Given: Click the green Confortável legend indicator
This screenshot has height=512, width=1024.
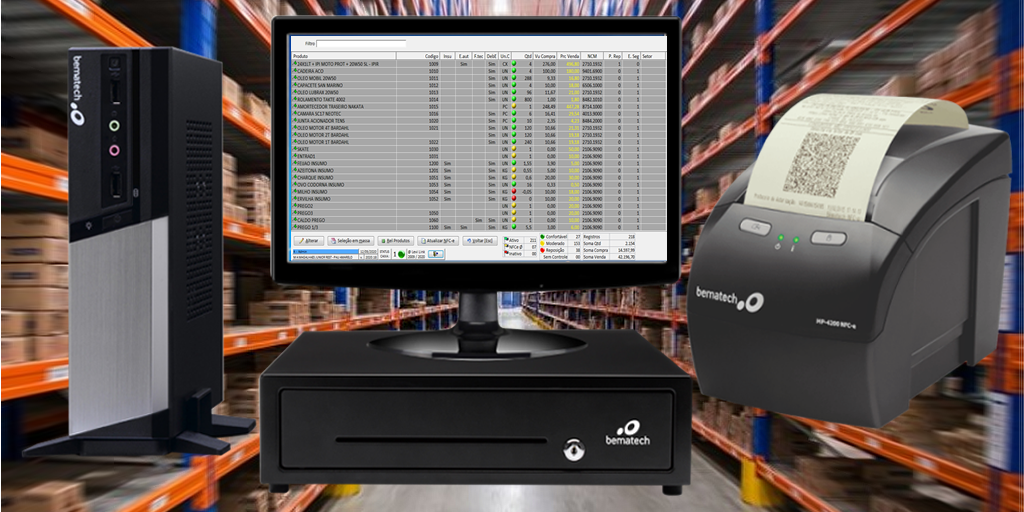Looking at the screenshot, I should (543, 236).
